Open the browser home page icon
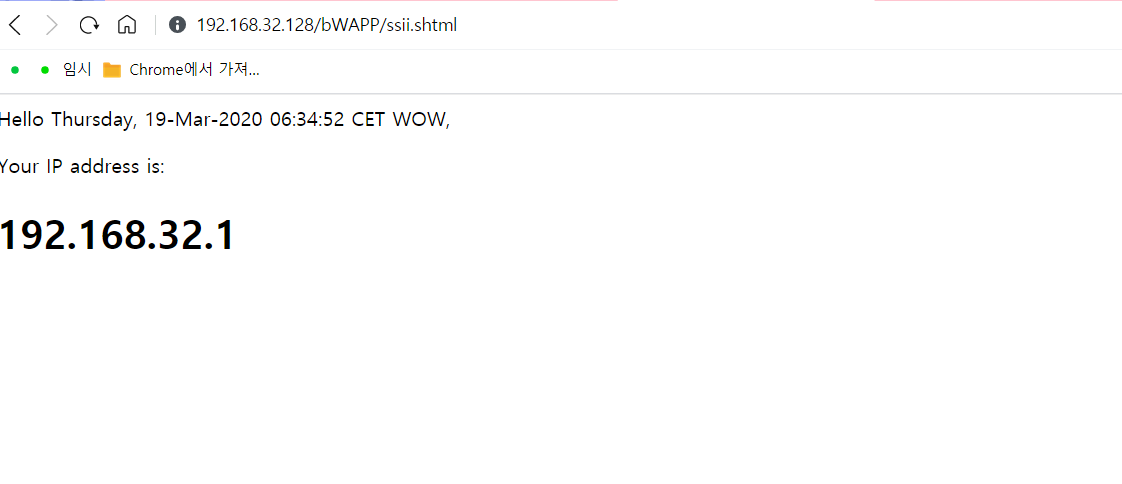Image resolution: width=1122 pixels, height=484 pixels. tap(127, 26)
